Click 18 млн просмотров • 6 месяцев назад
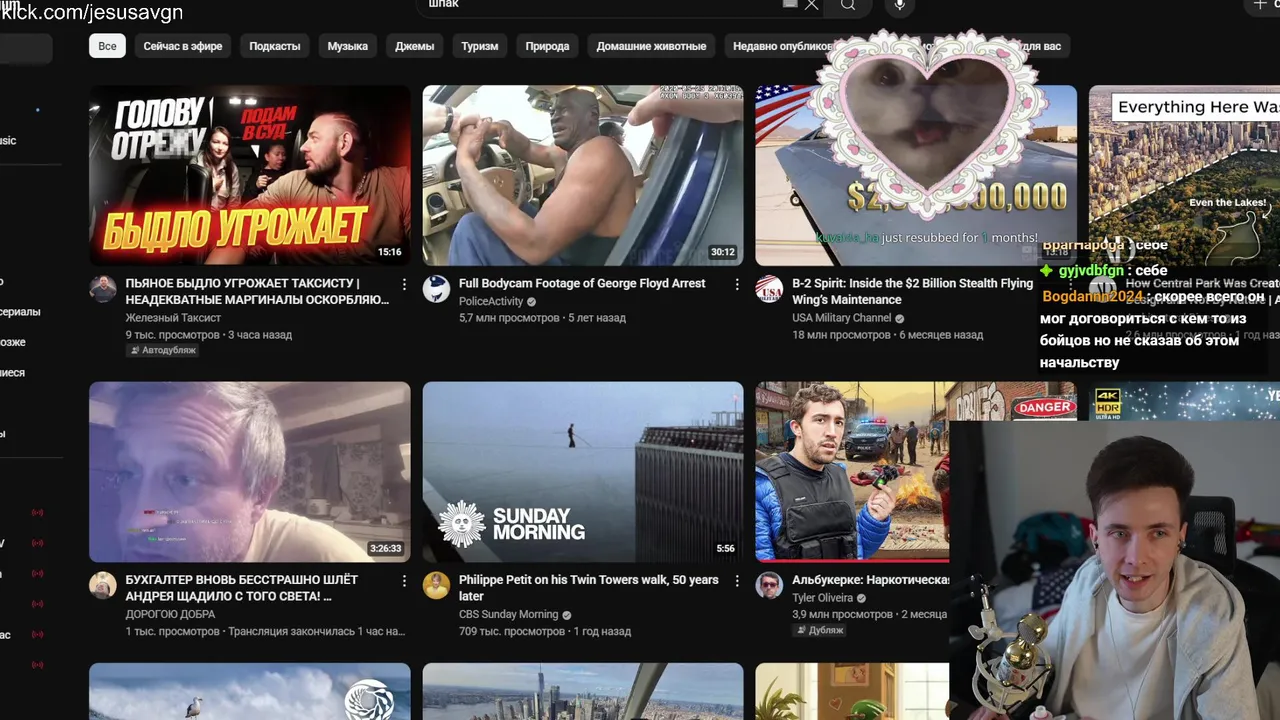1280x720 pixels. [888, 334]
